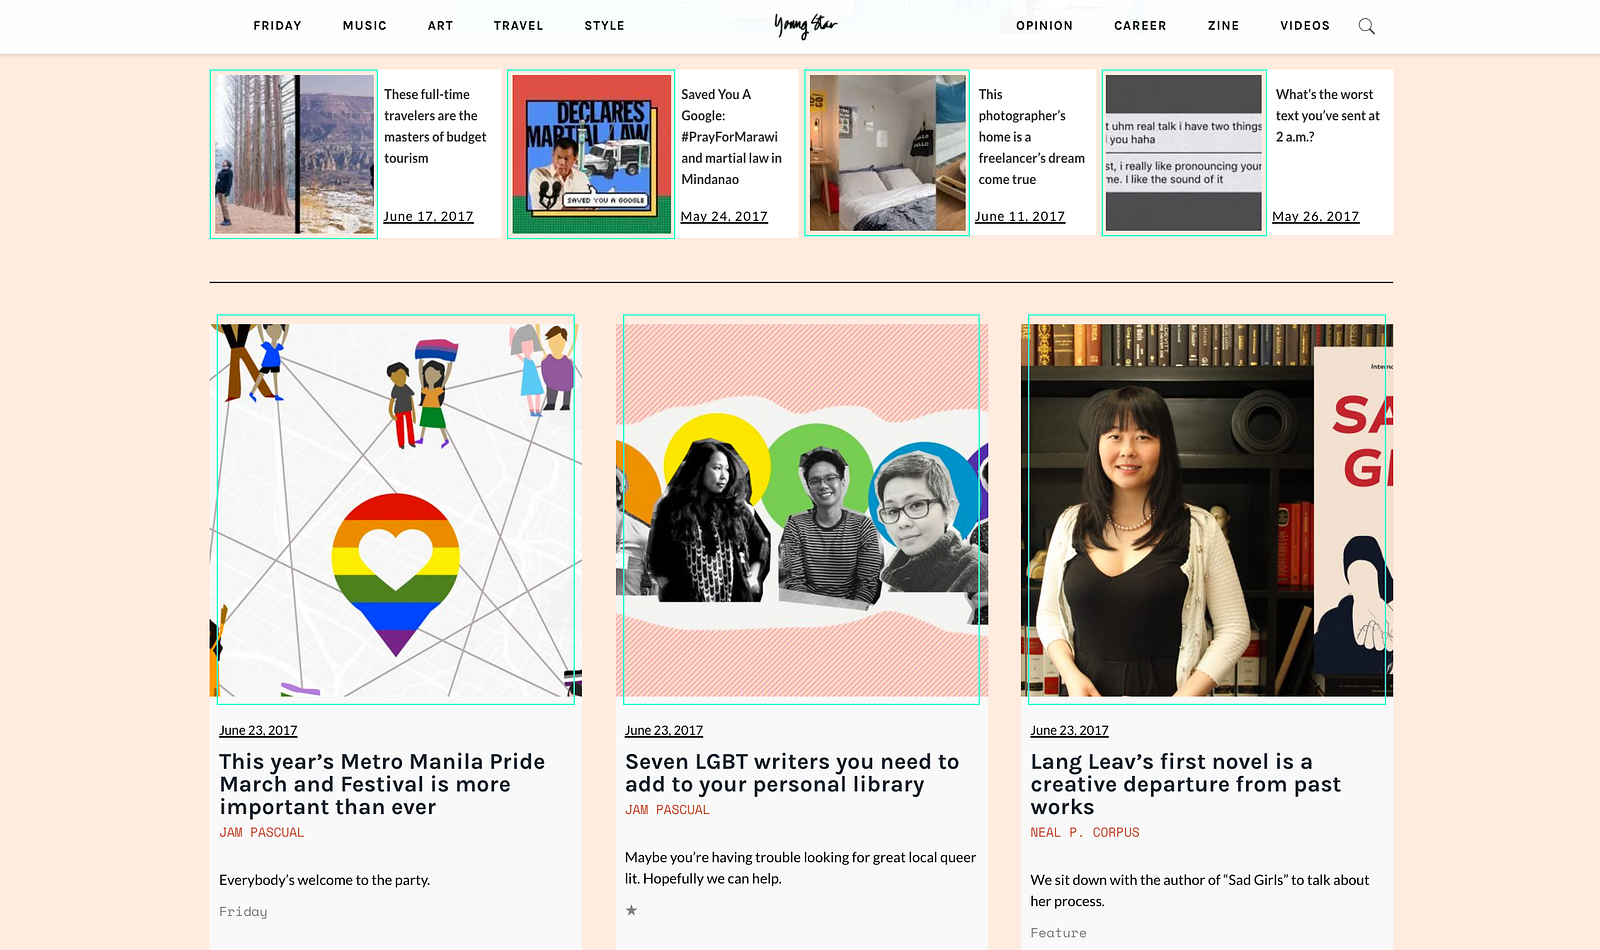This screenshot has height=950, width=1600.
Task: Open the CAREER section
Action: coord(1140,26)
